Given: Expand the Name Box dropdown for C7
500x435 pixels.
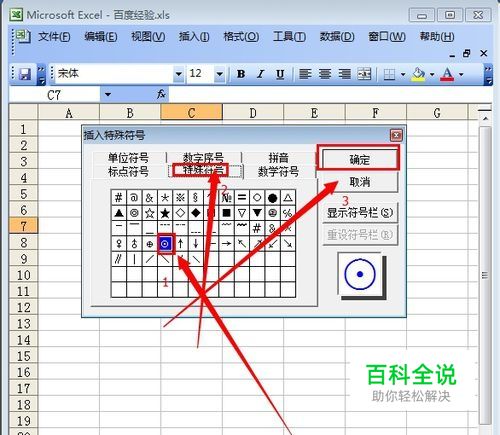Looking at the screenshot, I should click(107, 95).
